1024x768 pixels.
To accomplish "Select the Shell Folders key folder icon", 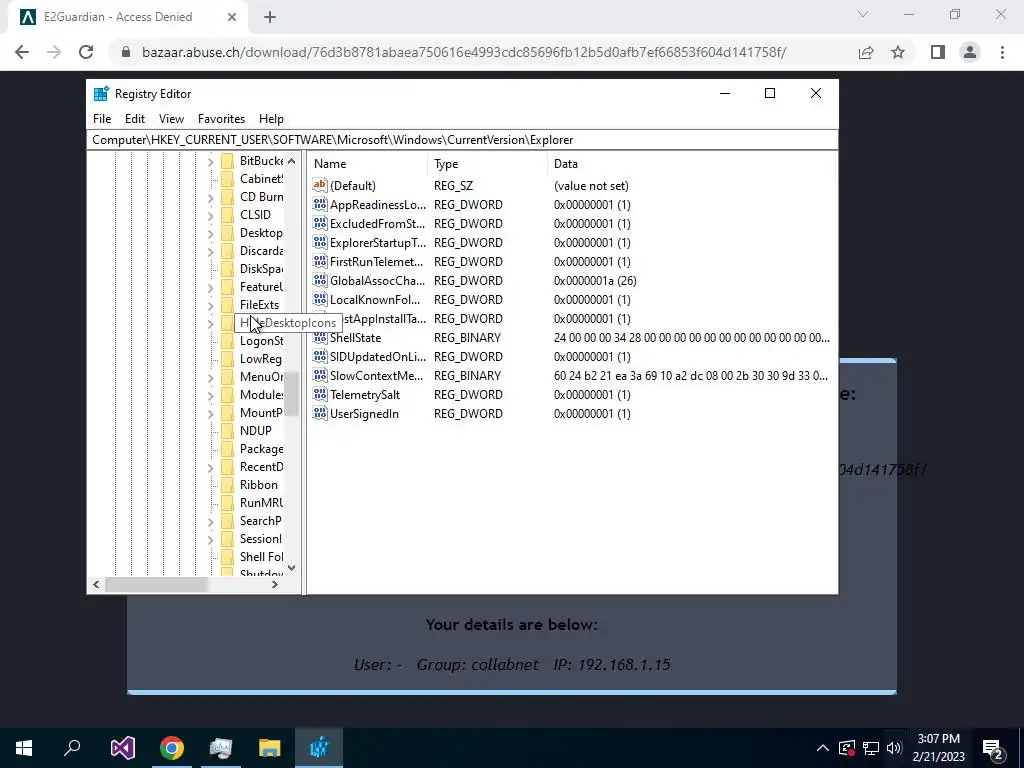I will 227,556.
